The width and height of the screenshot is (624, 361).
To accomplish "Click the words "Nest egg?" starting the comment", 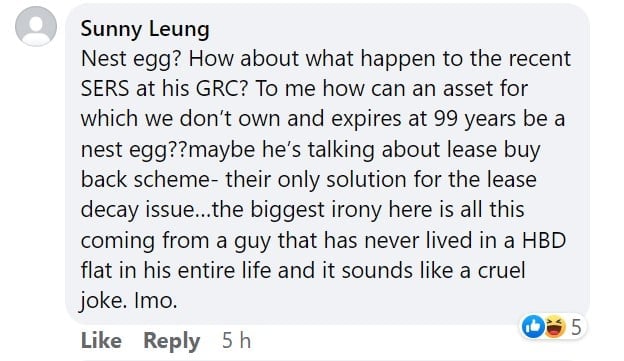I will coord(131,59).
